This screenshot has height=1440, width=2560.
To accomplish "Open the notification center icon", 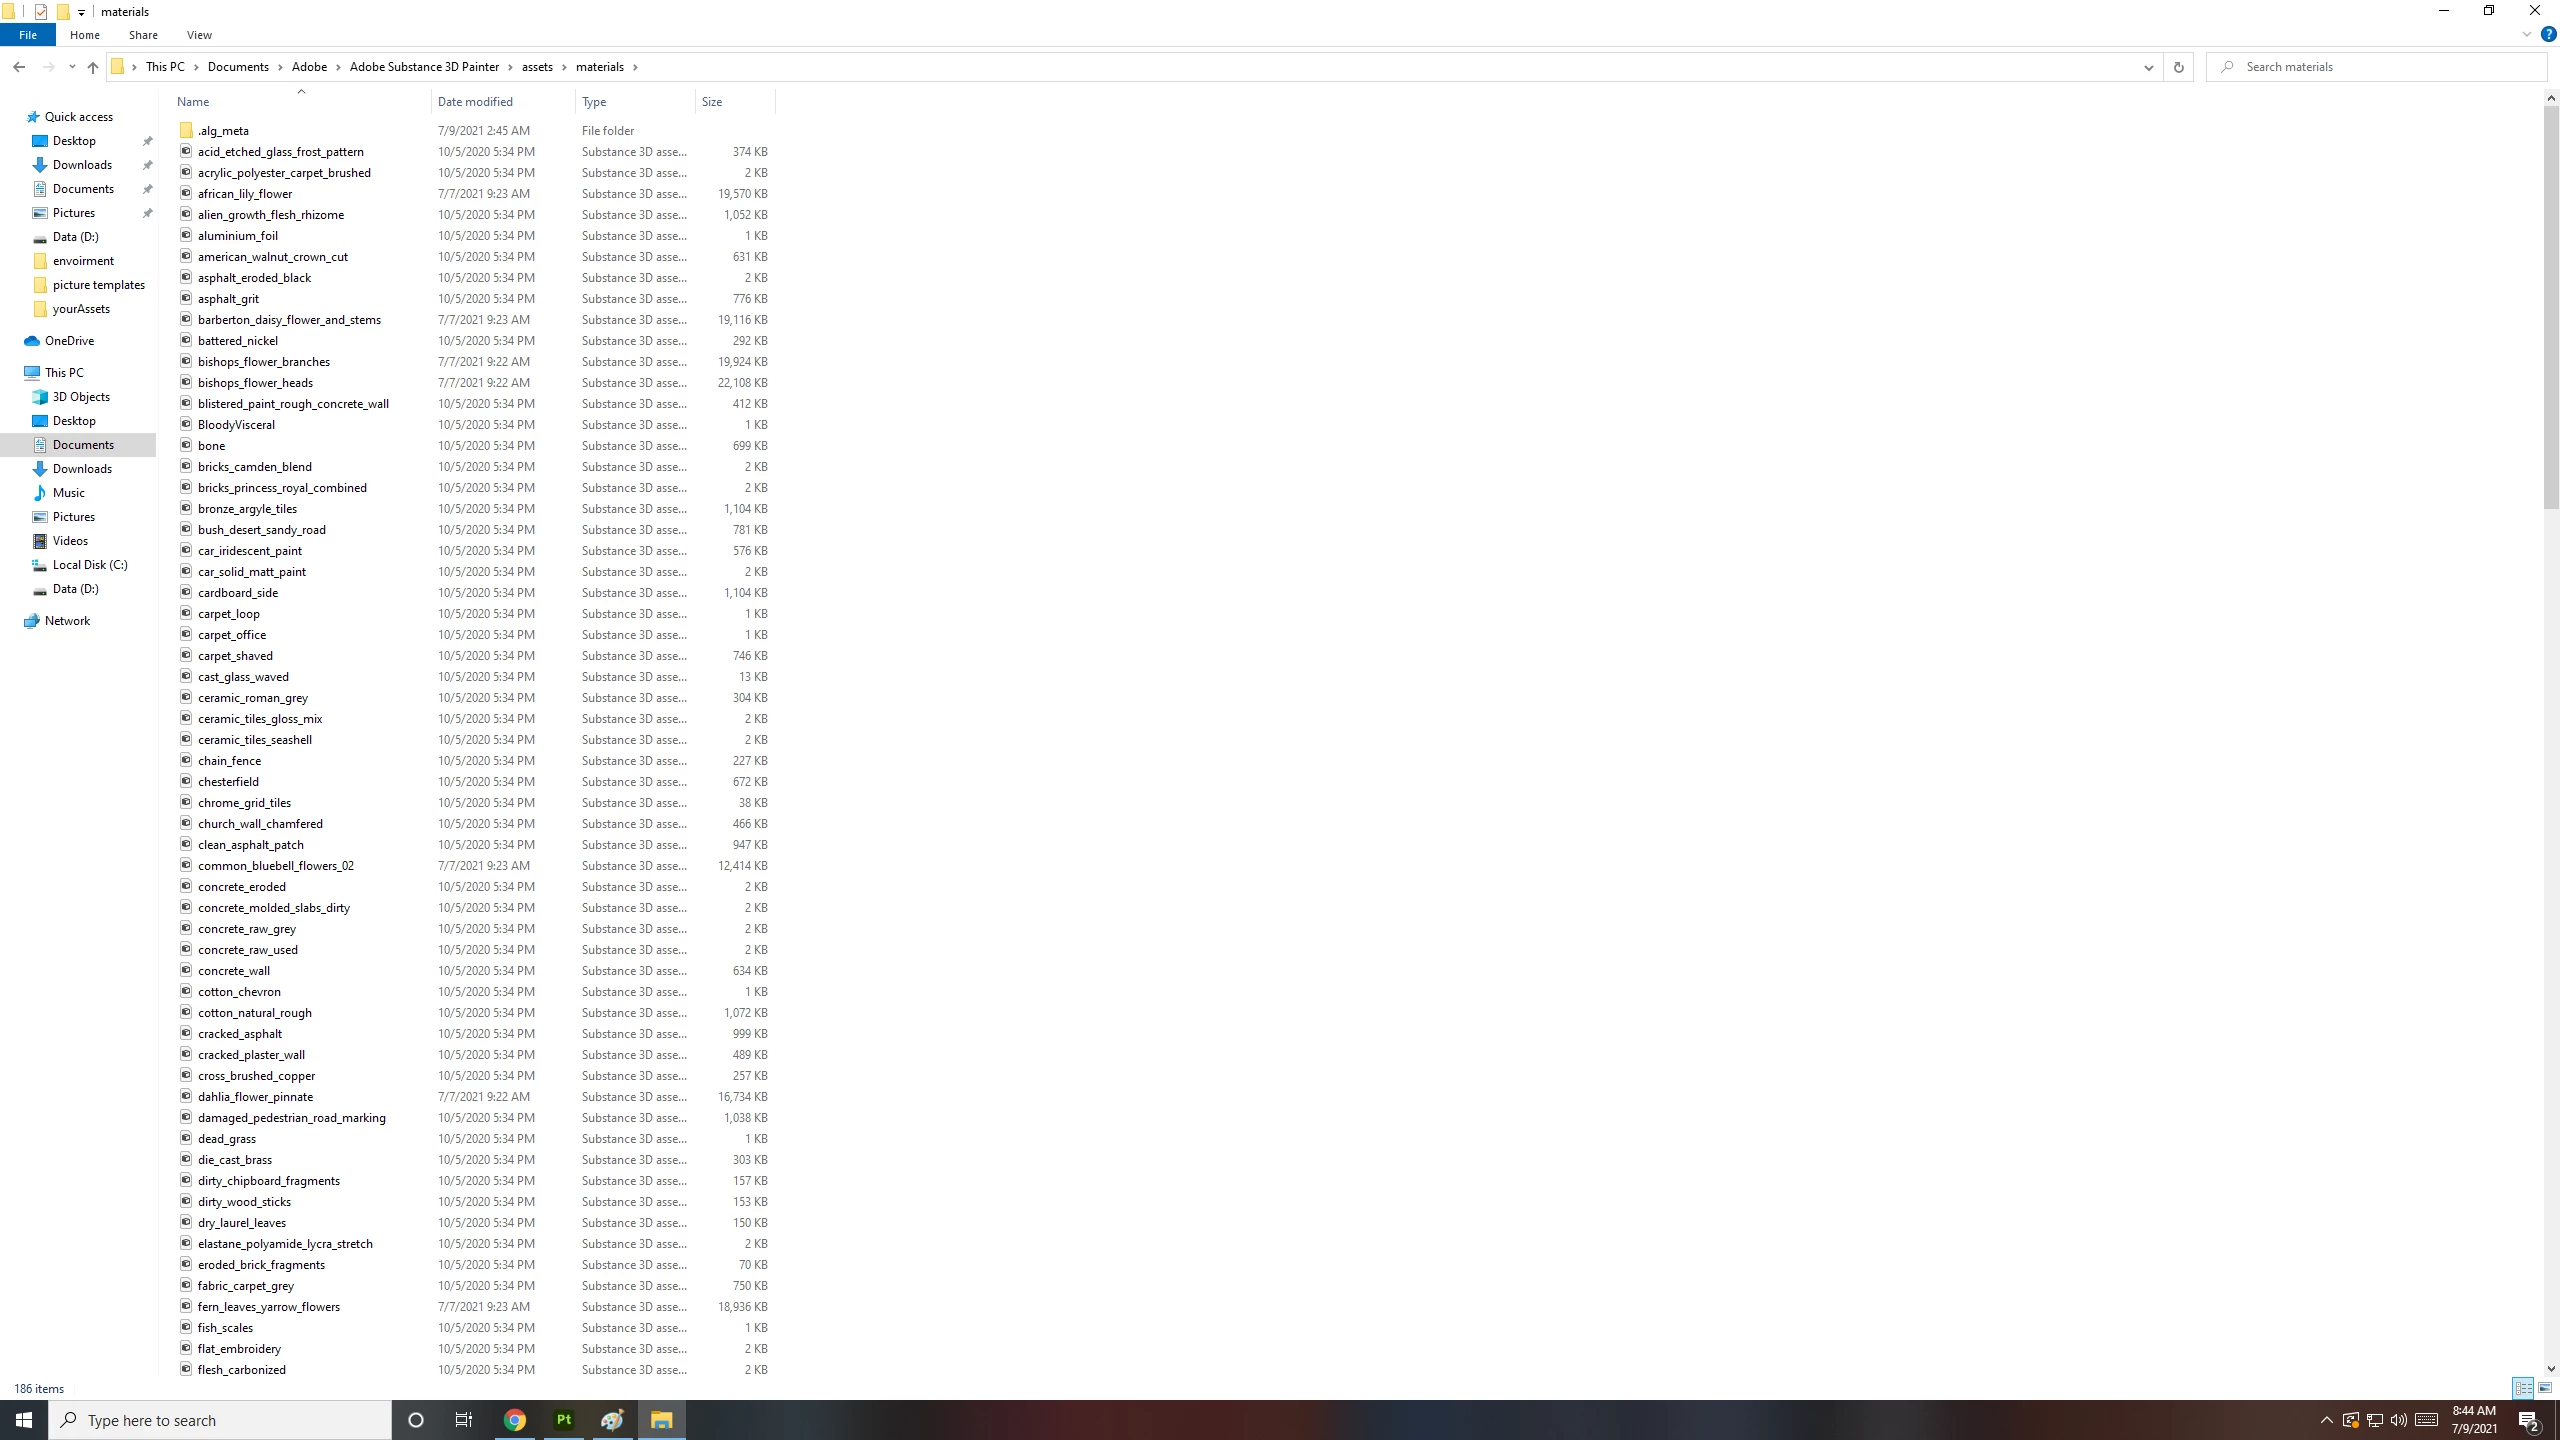I will [x=2529, y=1420].
